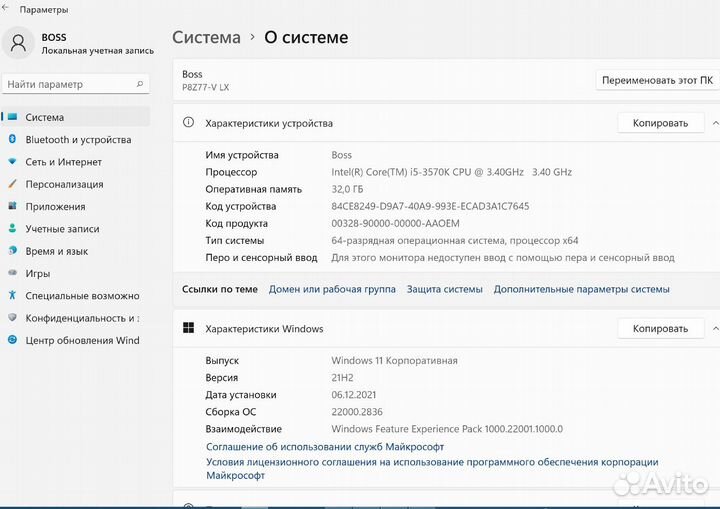Click 'Локальная учетная запись' under BOSS
The image size is (720, 509).
(x=97, y=51)
